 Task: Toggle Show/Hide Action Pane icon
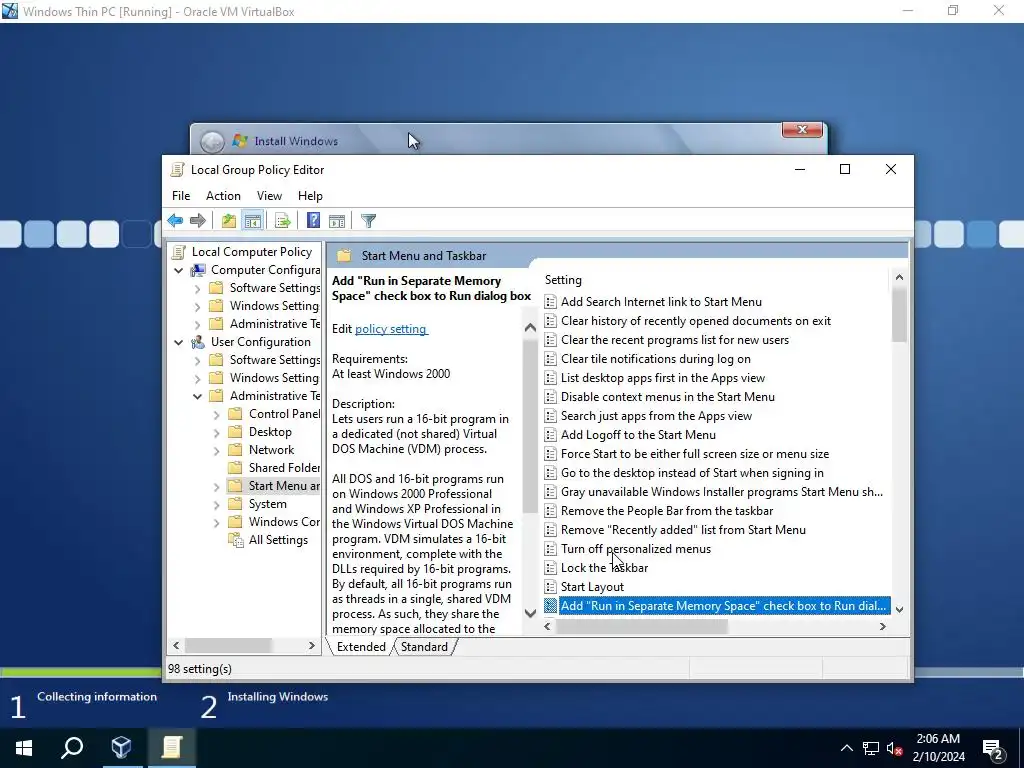coord(337,221)
